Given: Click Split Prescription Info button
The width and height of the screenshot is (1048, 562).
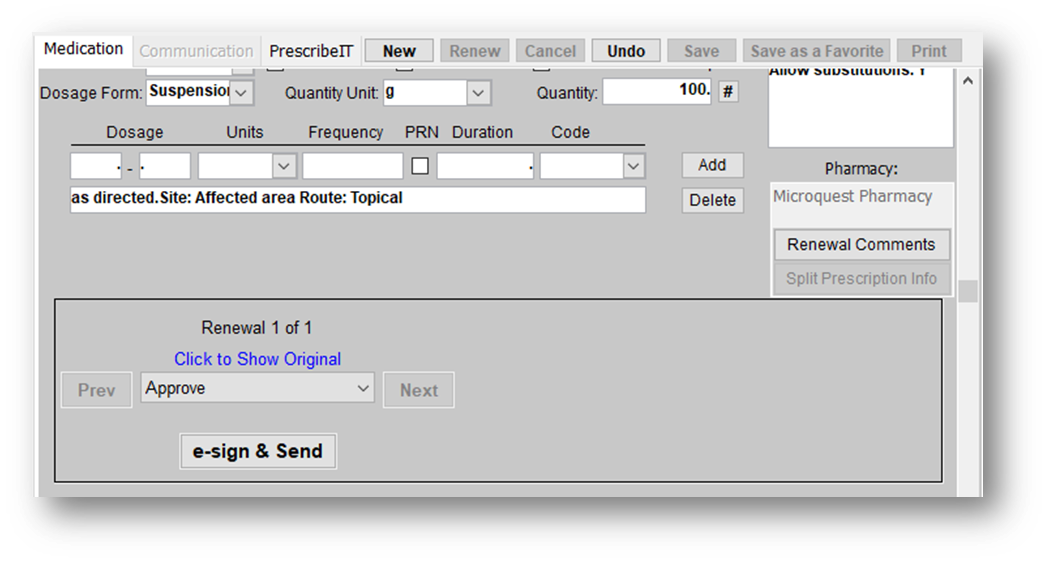Looking at the screenshot, I should pyautogui.click(x=861, y=279).
